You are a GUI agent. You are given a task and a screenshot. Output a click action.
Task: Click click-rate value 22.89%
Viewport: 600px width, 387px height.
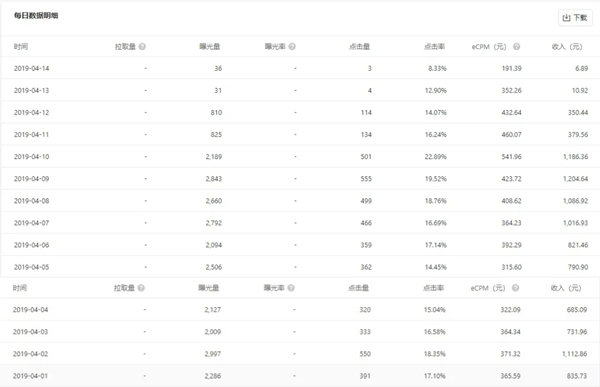pyautogui.click(x=435, y=157)
